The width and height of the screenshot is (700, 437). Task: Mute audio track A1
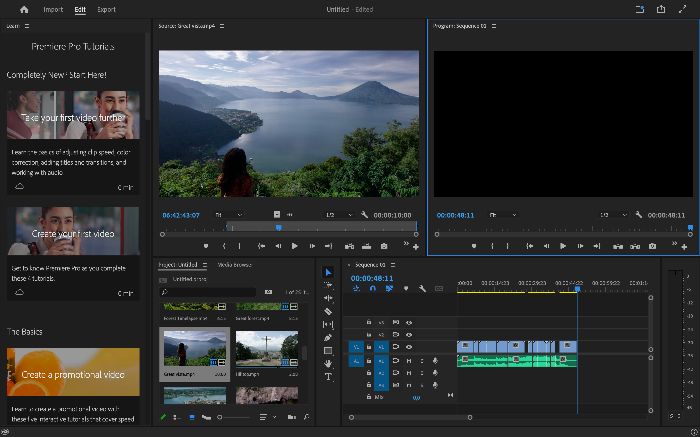point(409,360)
